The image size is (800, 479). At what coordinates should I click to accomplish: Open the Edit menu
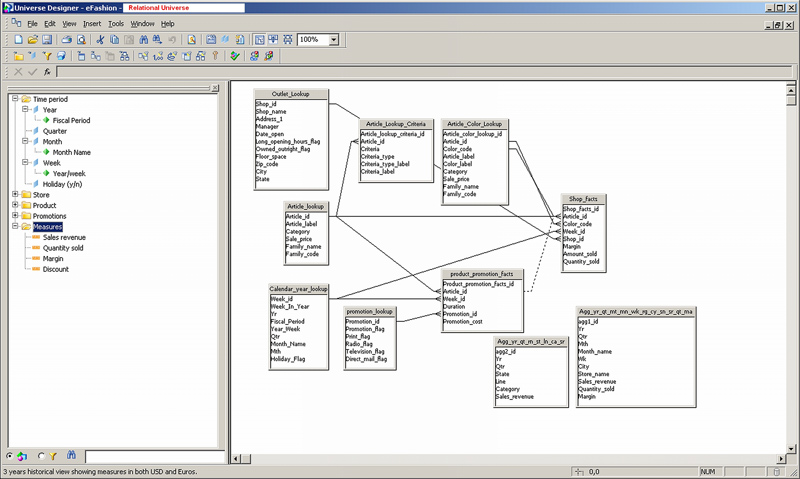point(49,23)
